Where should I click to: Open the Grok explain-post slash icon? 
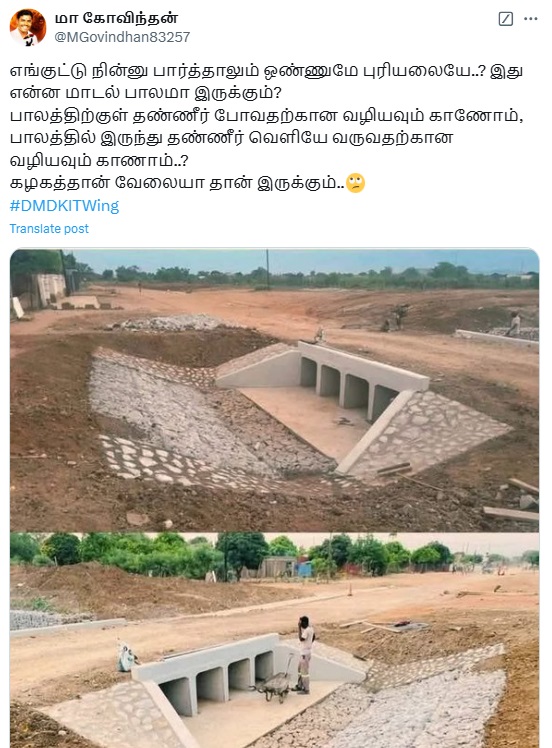pyautogui.click(x=505, y=19)
